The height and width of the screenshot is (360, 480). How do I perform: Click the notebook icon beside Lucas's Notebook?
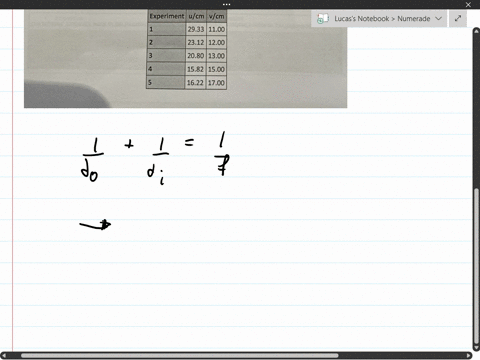[322, 19]
